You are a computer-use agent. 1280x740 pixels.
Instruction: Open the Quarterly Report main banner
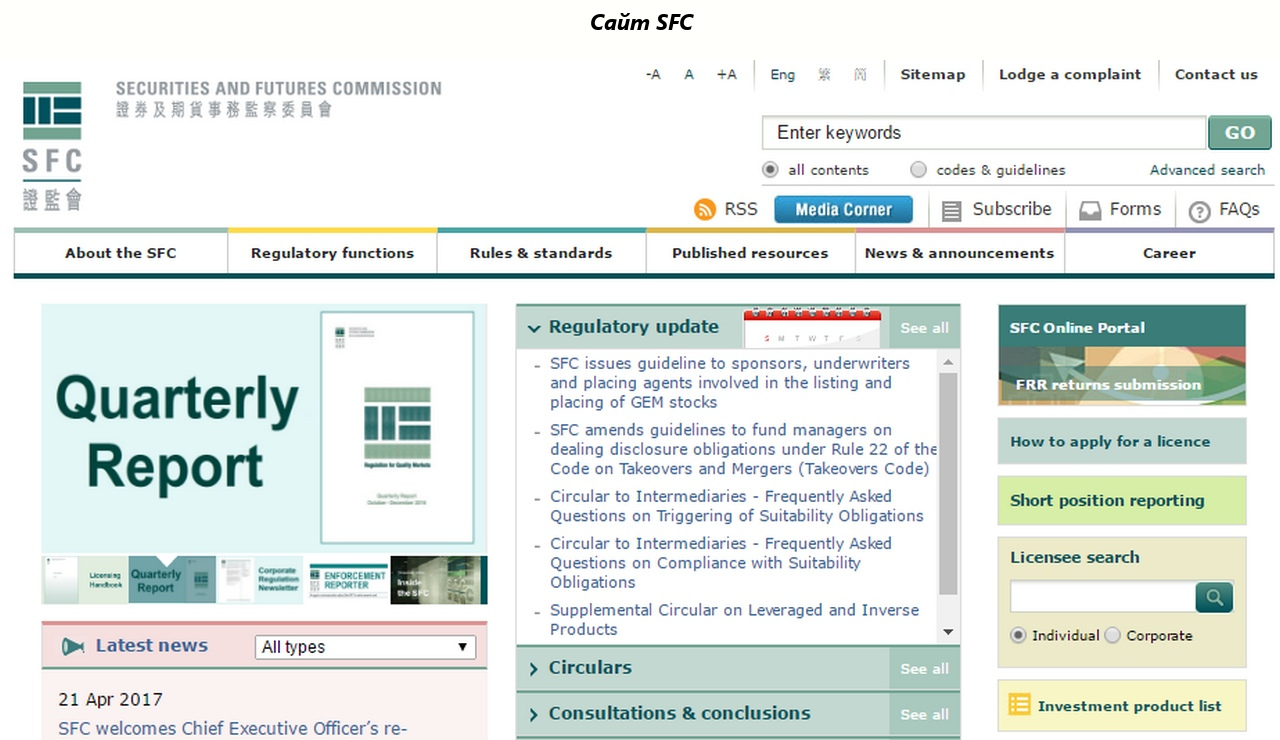[x=264, y=428]
